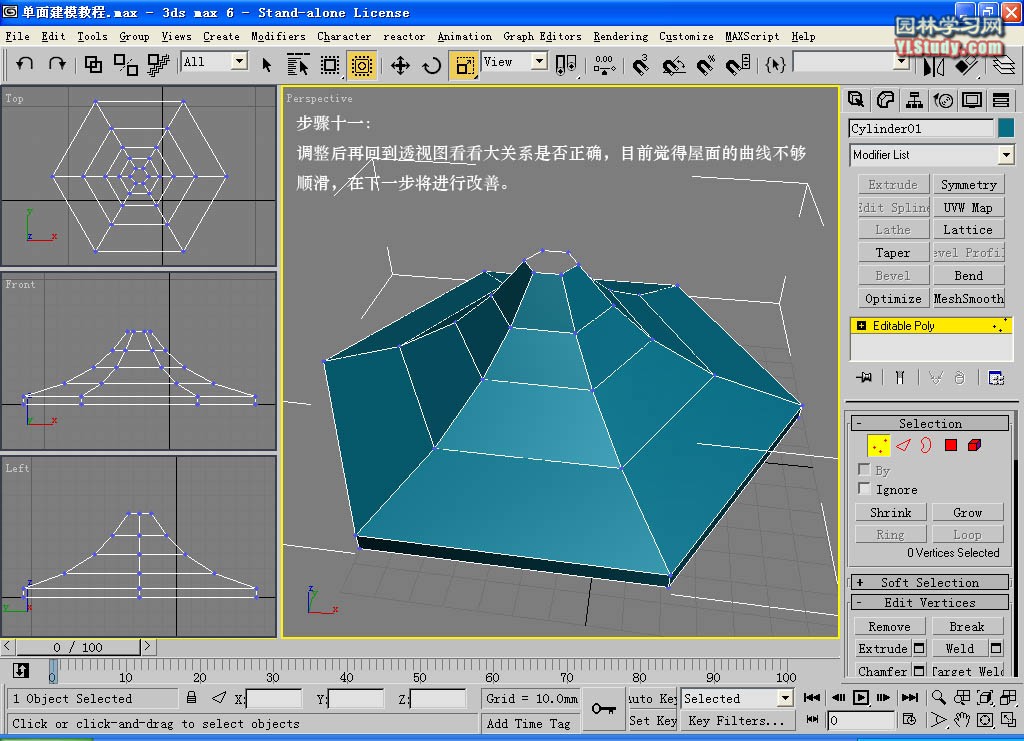Toggle the key mode button beside the timeline
1024x741 pixels.
[21, 670]
